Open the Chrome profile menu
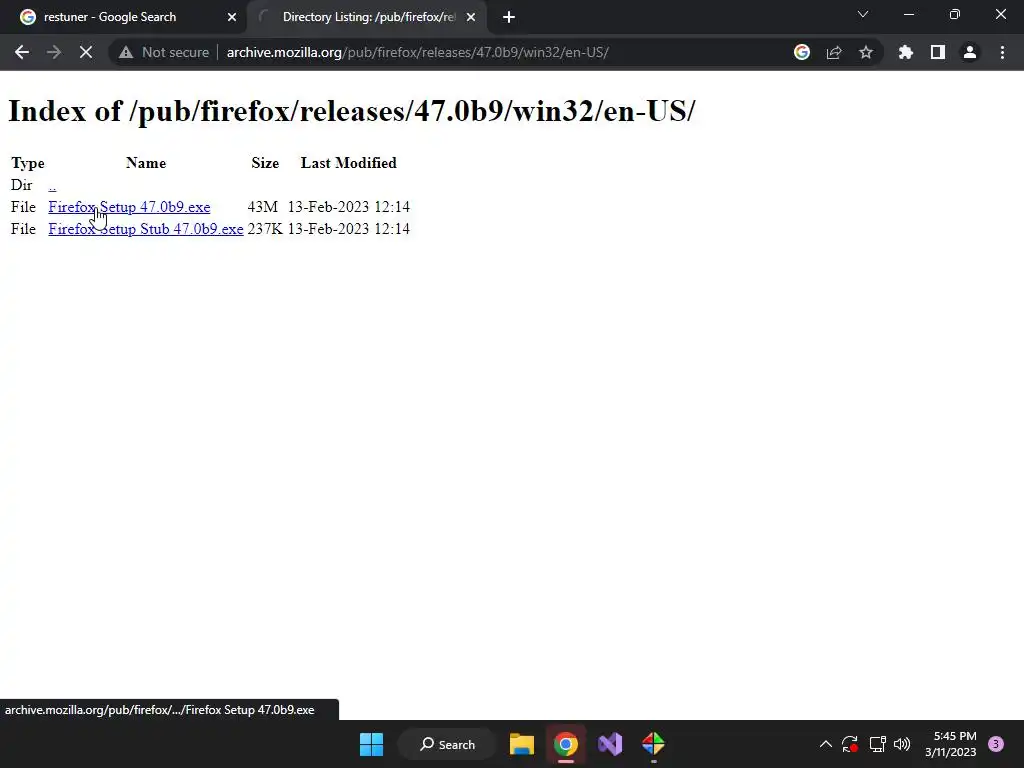Screen dimensions: 1024x768 tap(970, 52)
